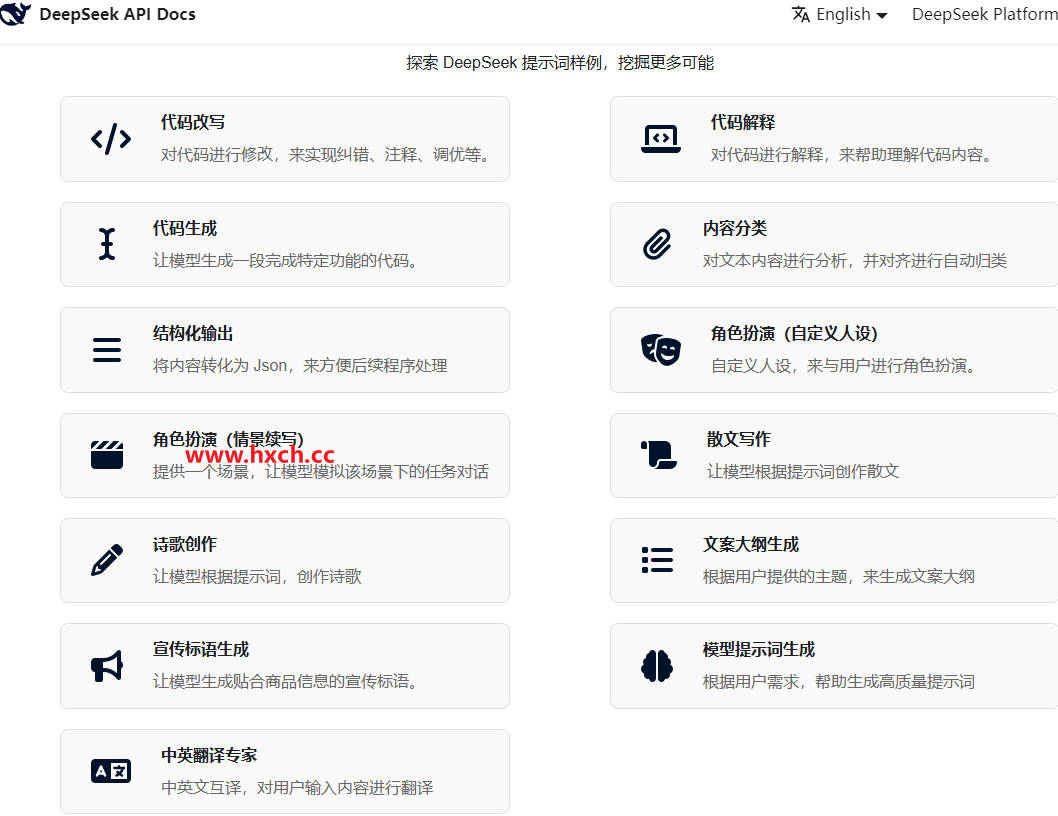Viewport: 1058px width, 816px height.
Task: Go to DeepSeek API Docs home
Action: click(98, 14)
